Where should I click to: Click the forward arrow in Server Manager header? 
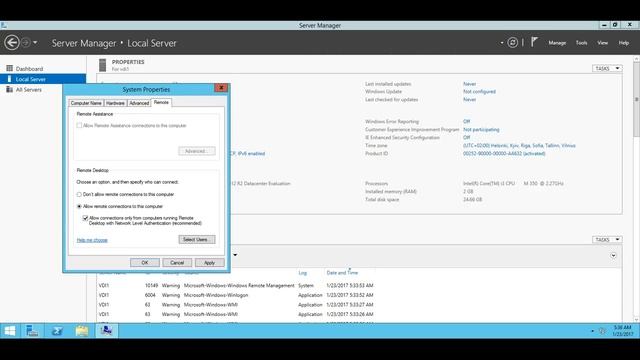coord(25,42)
